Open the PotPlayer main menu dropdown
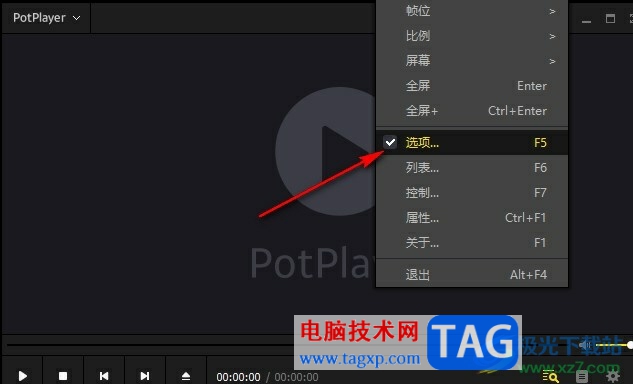633x384 pixels. coord(46,18)
